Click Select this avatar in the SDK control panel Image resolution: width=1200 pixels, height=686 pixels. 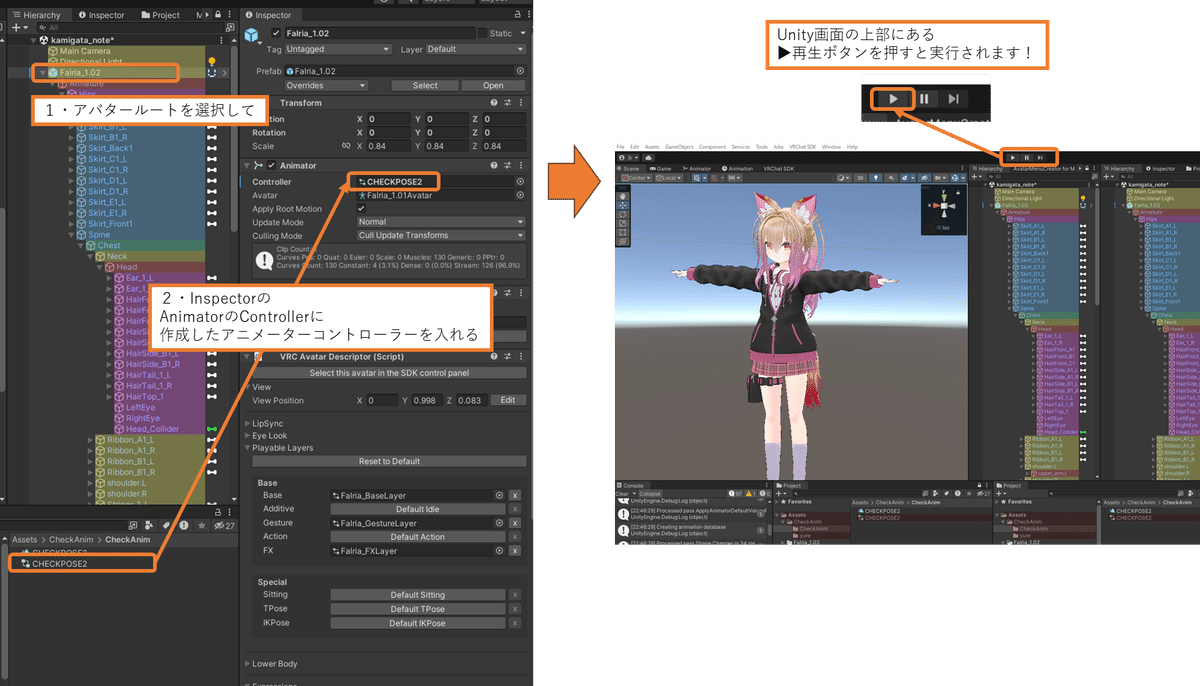click(389, 373)
